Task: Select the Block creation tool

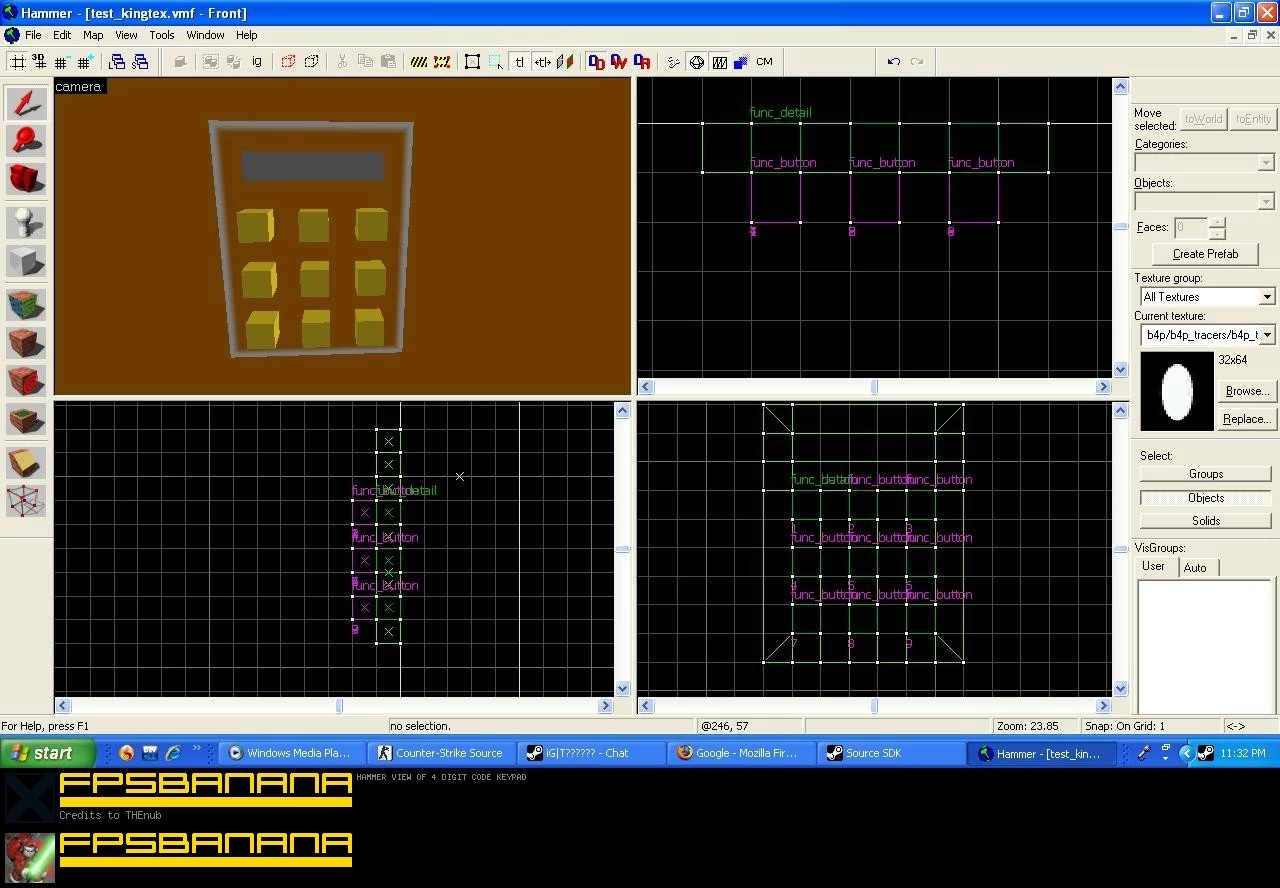Action: click(x=26, y=261)
